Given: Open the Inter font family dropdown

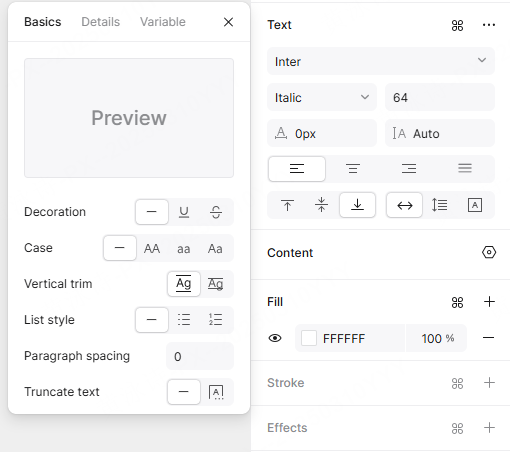Looking at the screenshot, I should pos(381,61).
